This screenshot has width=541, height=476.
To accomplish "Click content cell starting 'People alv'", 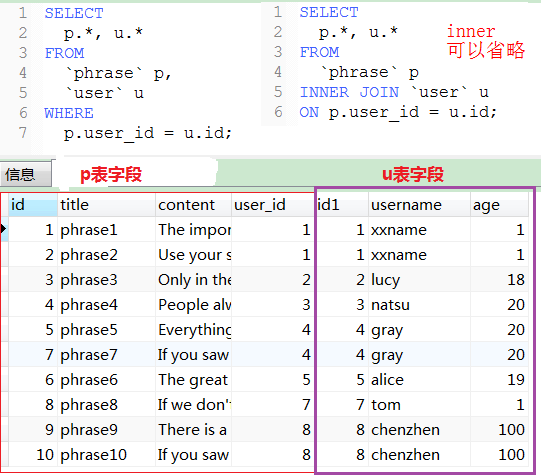I will [x=193, y=305].
